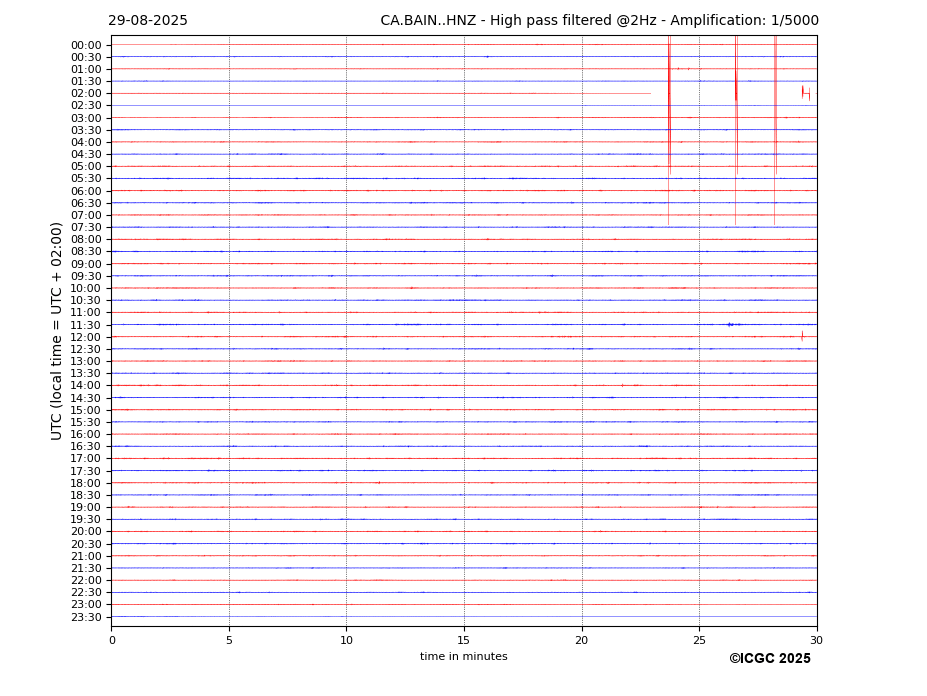This screenshot has height=696, width=927.
Task: Click the 18:00 time row label
Action: tap(86, 484)
